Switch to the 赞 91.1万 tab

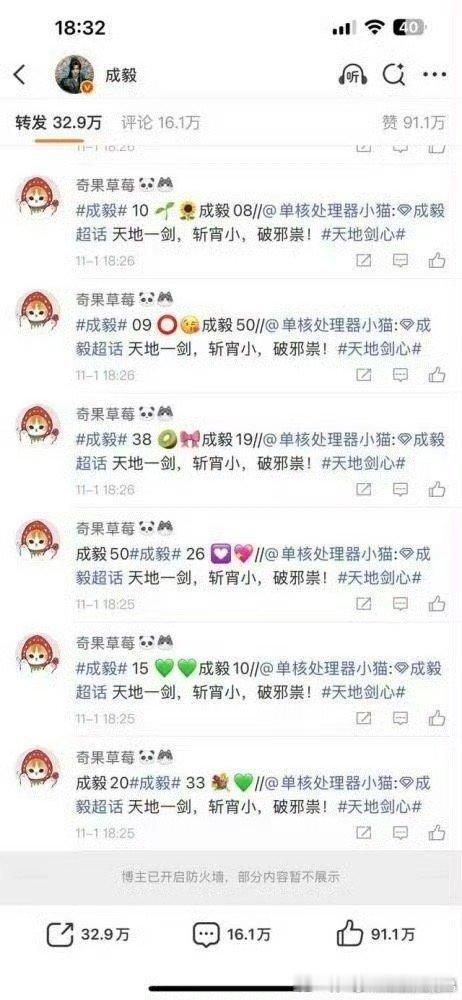pyautogui.click(x=414, y=122)
